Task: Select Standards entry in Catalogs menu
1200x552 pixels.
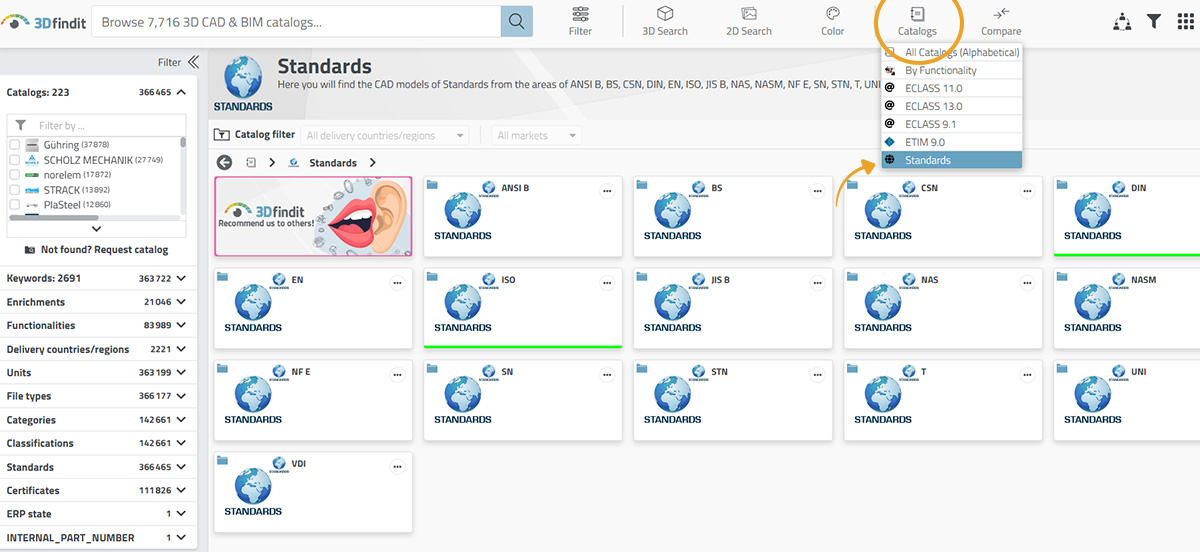Action: [x=952, y=160]
